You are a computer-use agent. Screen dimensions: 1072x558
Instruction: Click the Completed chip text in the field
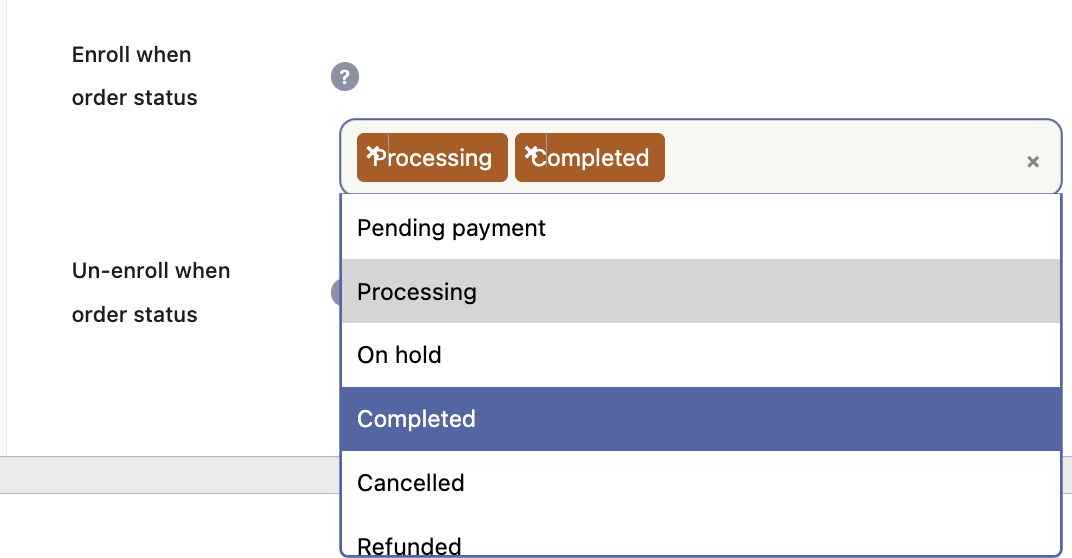(590, 158)
